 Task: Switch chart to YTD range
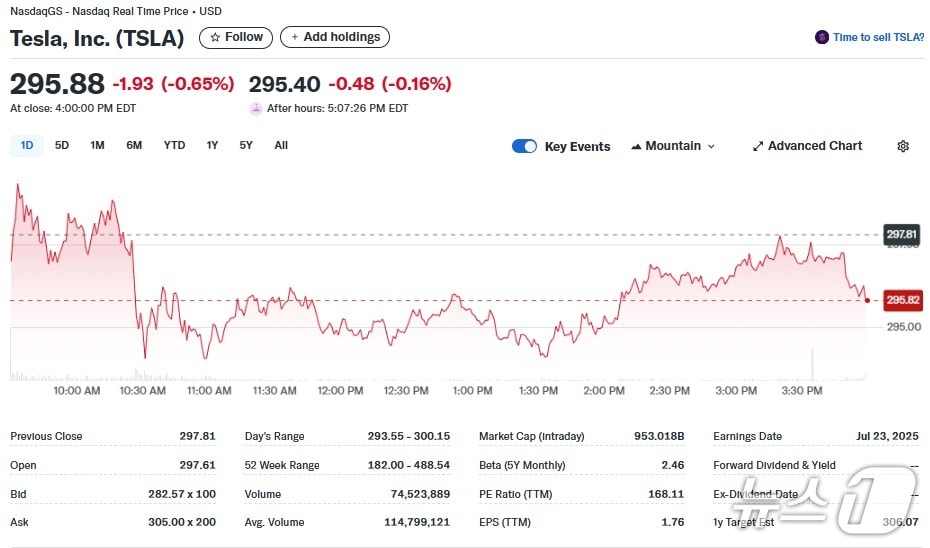(174, 145)
